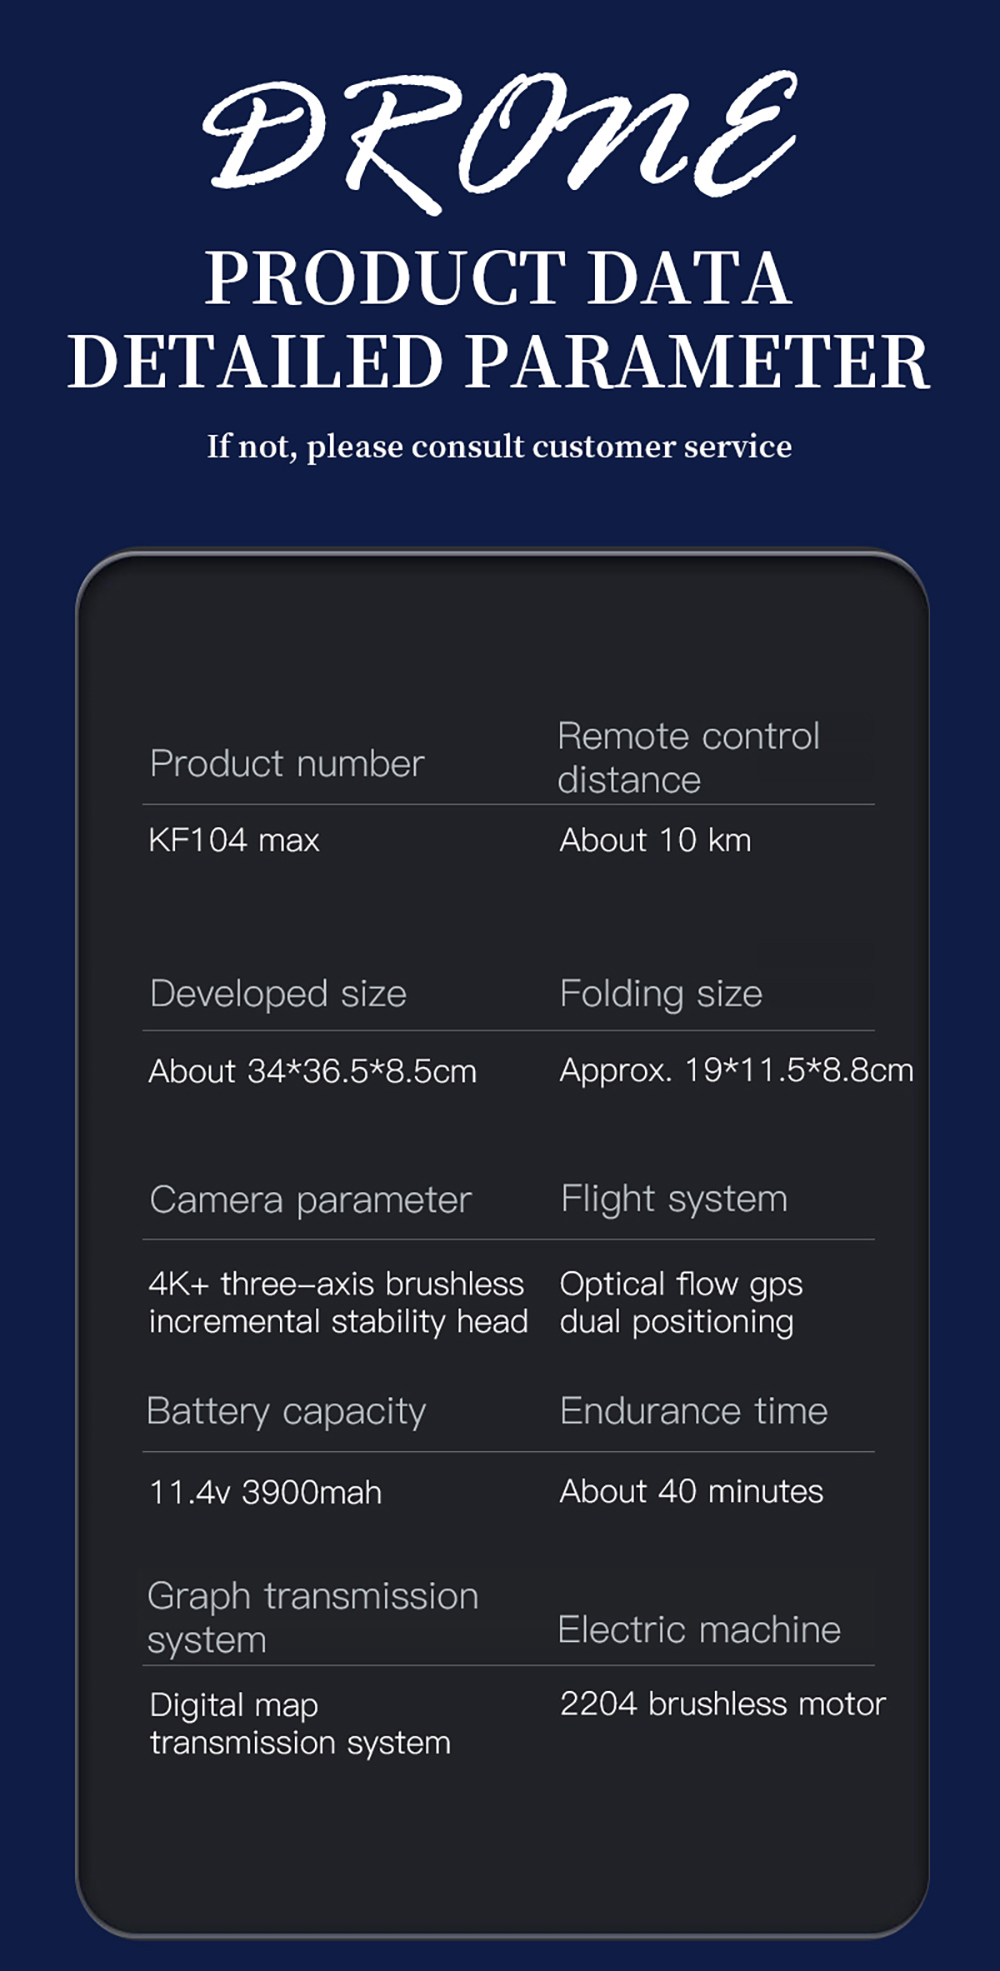Screen dimensions: 1000x1971
Task: Click the DRONE script heading
Action: 500,140
